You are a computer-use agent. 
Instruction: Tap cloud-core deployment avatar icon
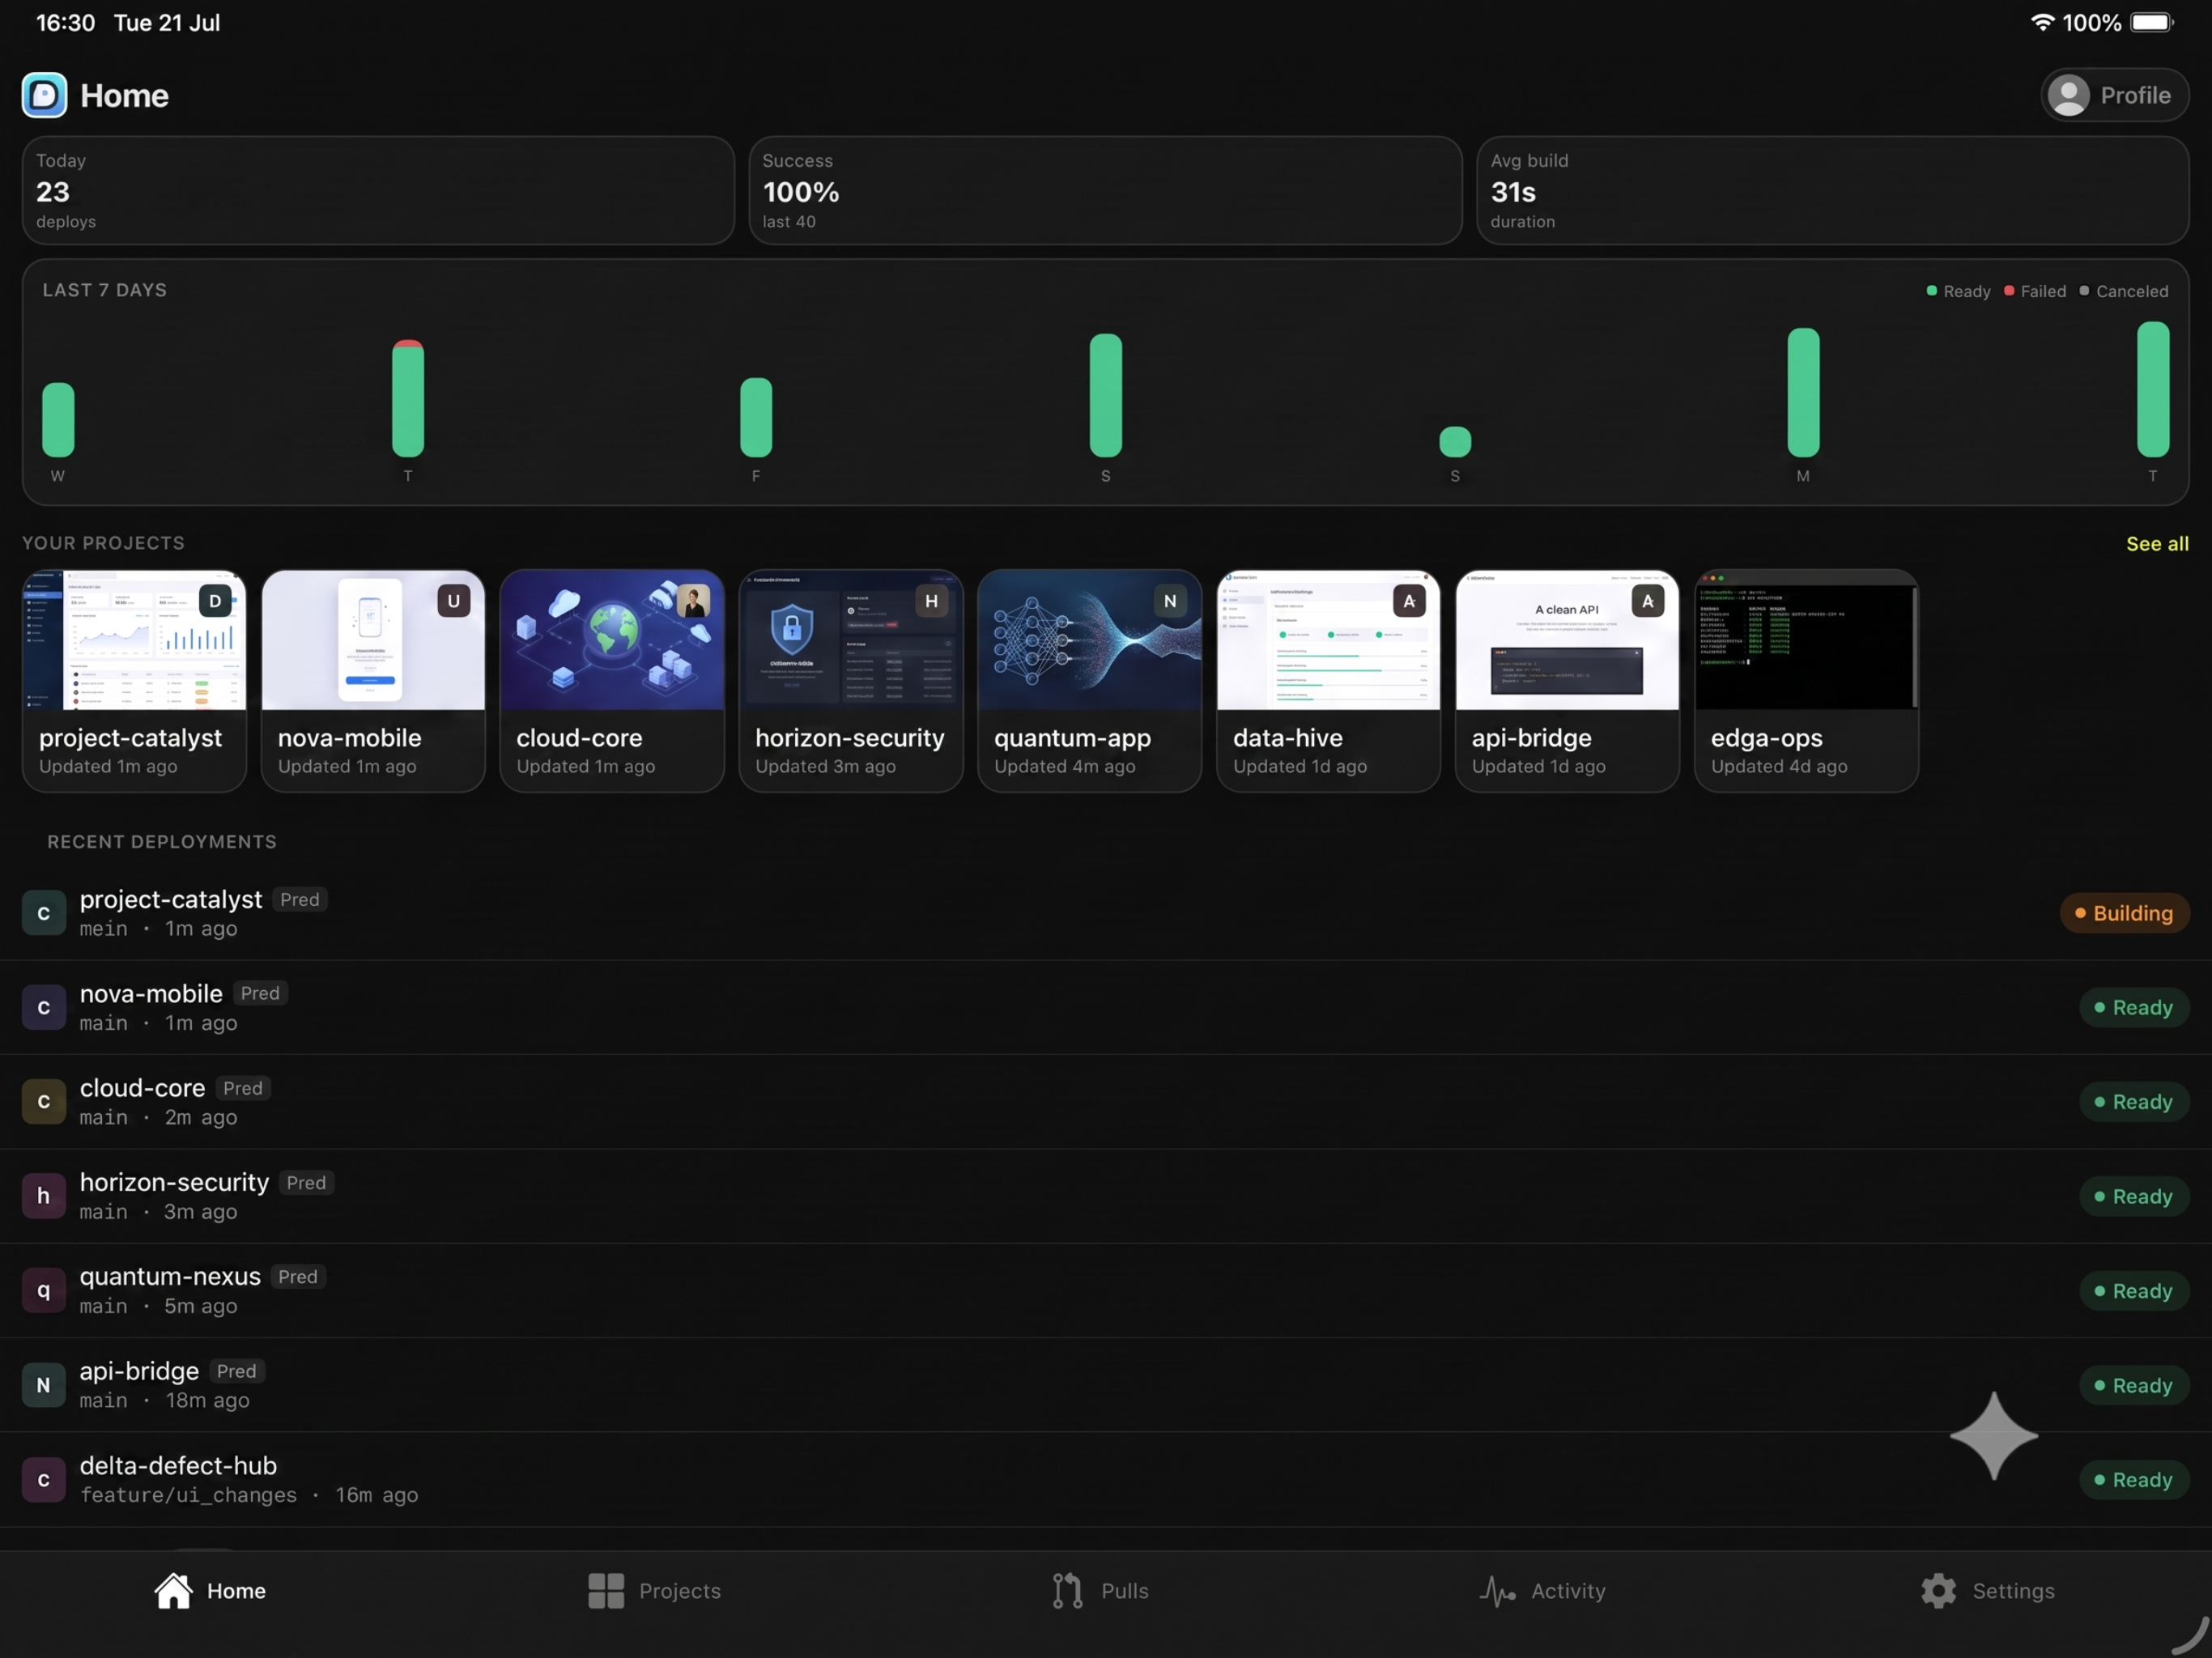44,1102
